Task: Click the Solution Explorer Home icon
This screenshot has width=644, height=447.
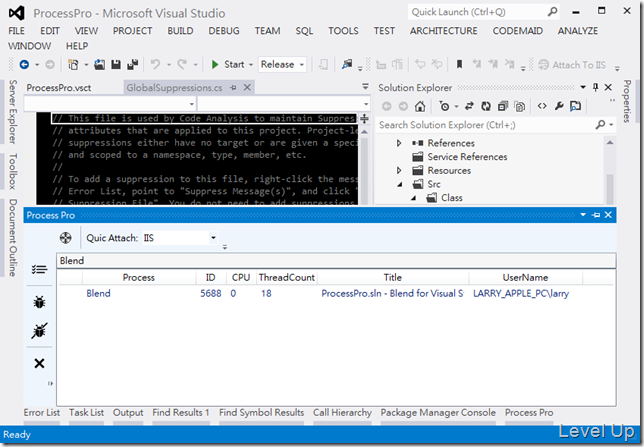Action: 420,106
